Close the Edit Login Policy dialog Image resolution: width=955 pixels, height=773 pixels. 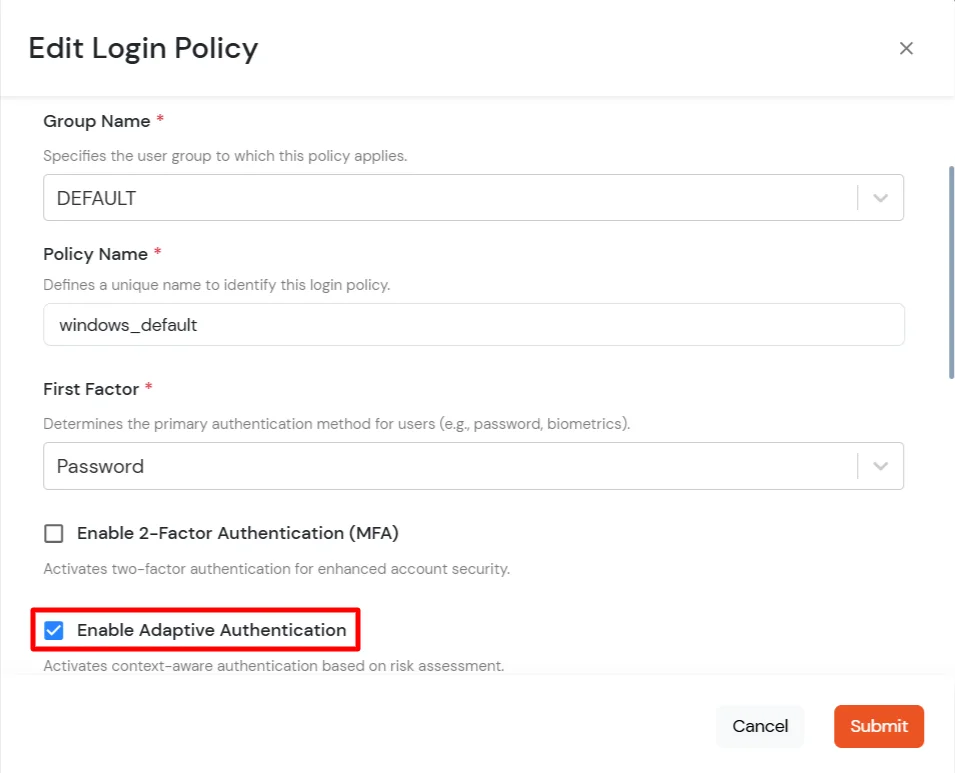(906, 47)
